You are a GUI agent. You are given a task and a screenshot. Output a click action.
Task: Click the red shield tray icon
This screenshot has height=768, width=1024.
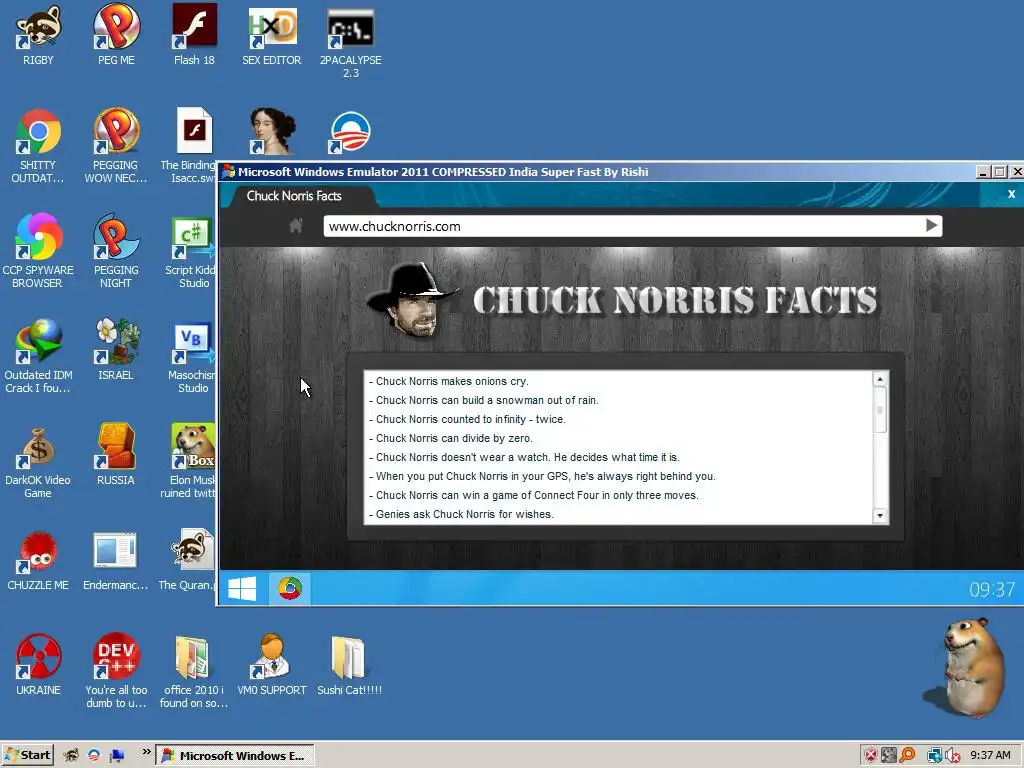871,755
